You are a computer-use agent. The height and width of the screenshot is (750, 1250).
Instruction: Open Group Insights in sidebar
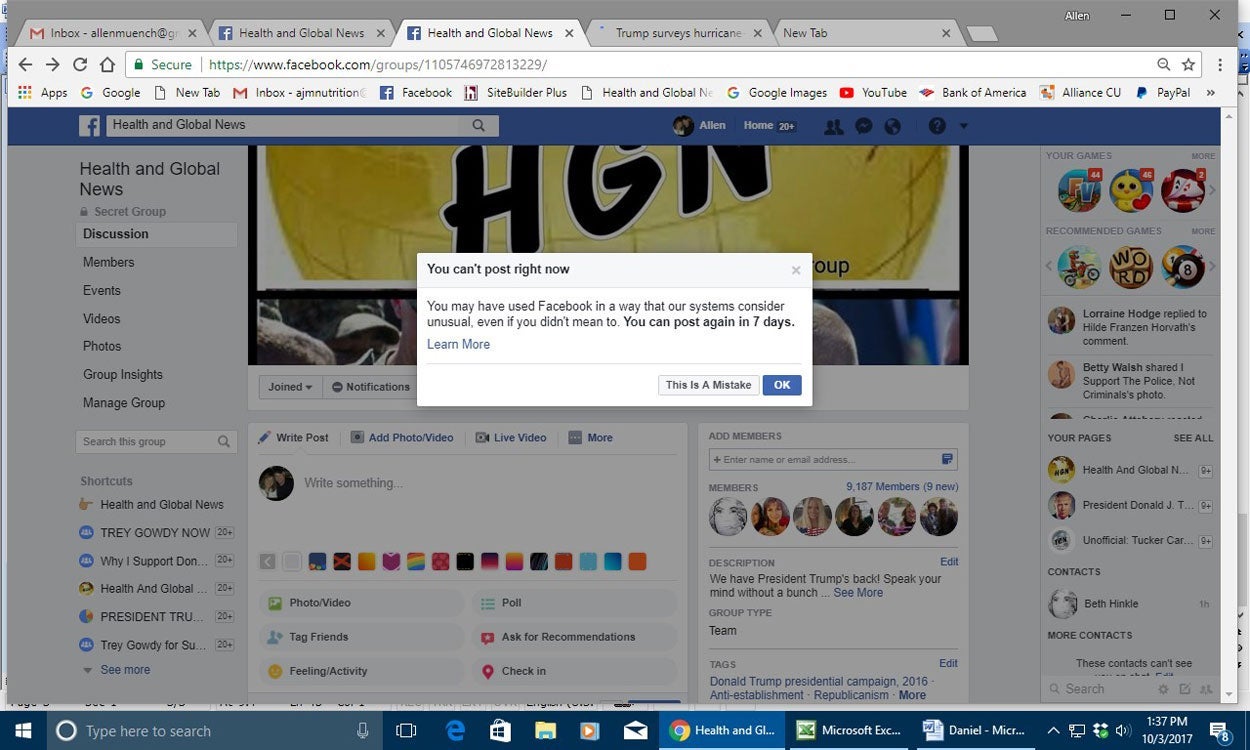(123, 374)
